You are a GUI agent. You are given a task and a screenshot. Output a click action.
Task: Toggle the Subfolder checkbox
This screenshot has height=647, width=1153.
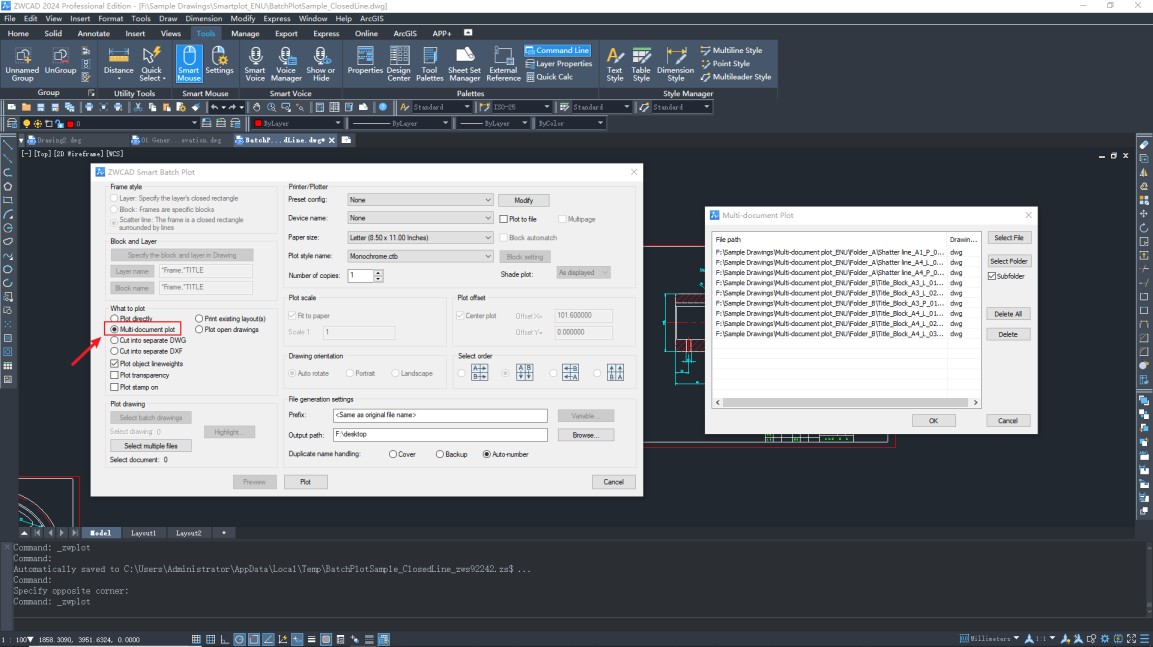(992, 276)
